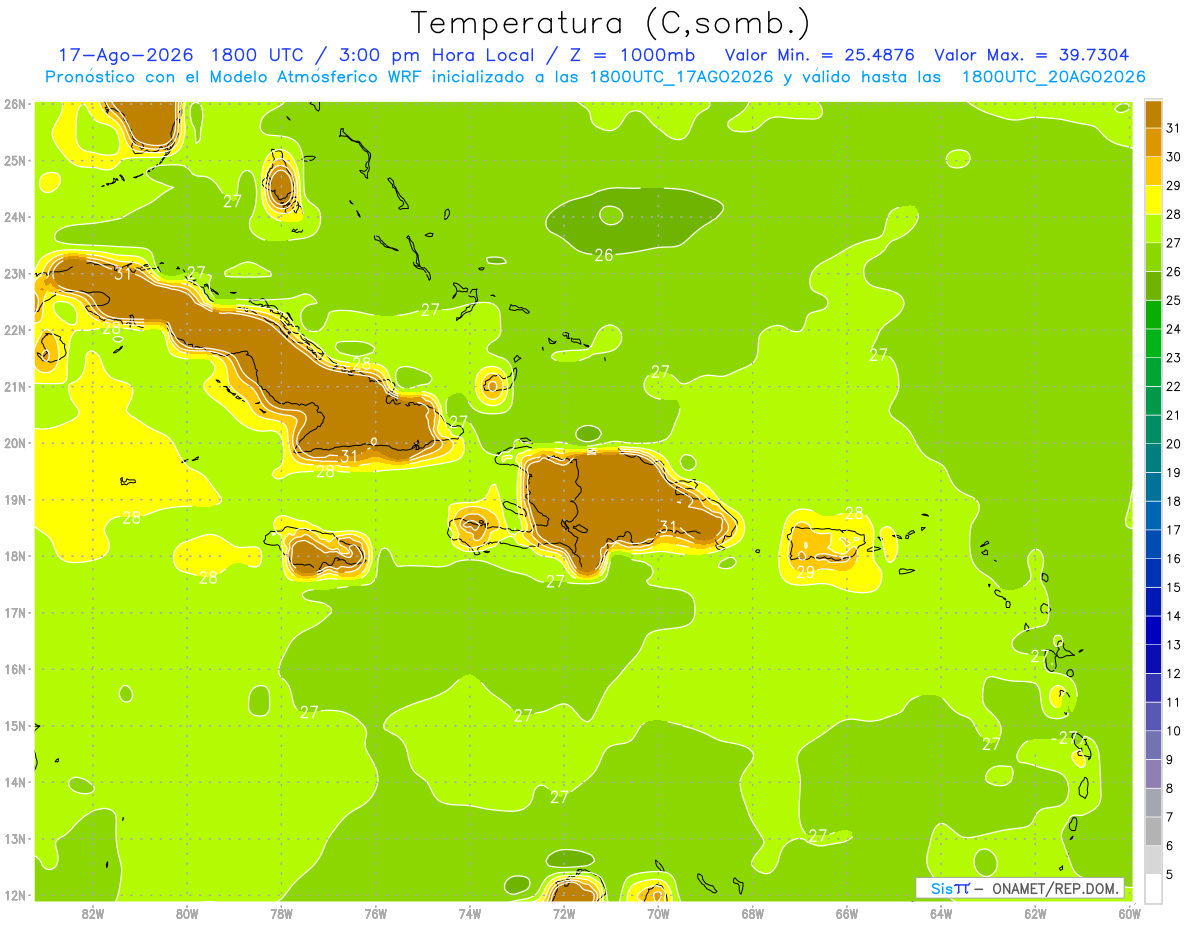1200x927 pixels.
Task: Click the "26" contour label on the map
Action: [604, 255]
